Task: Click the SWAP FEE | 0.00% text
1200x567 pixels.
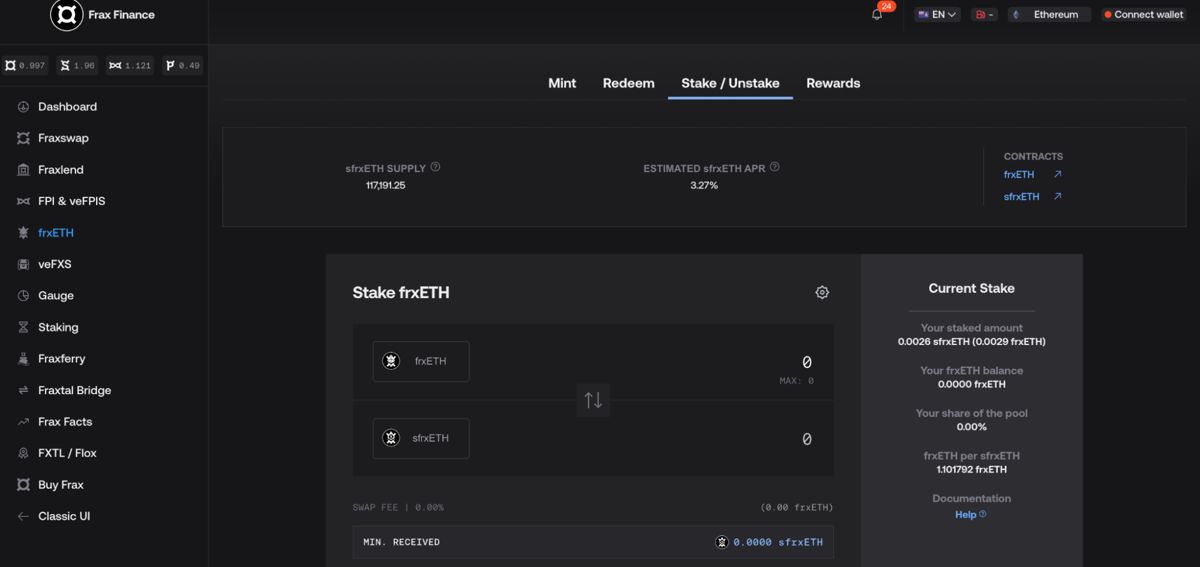Action: pyautogui.click(x=398, y=507)
